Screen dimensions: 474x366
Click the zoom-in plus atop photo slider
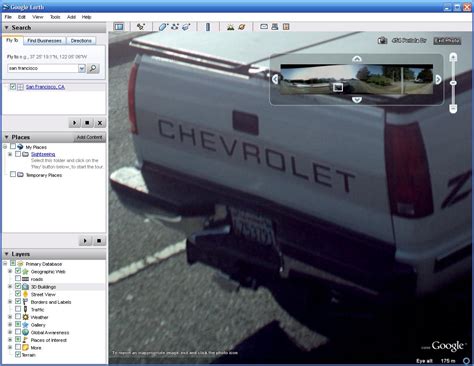point(453,57)
